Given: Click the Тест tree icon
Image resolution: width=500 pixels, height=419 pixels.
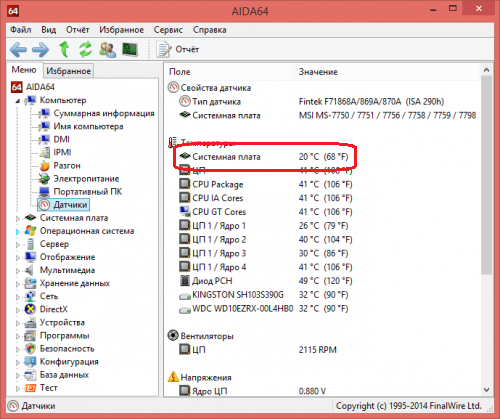Looking at the screenshot, I should point(30,388).
